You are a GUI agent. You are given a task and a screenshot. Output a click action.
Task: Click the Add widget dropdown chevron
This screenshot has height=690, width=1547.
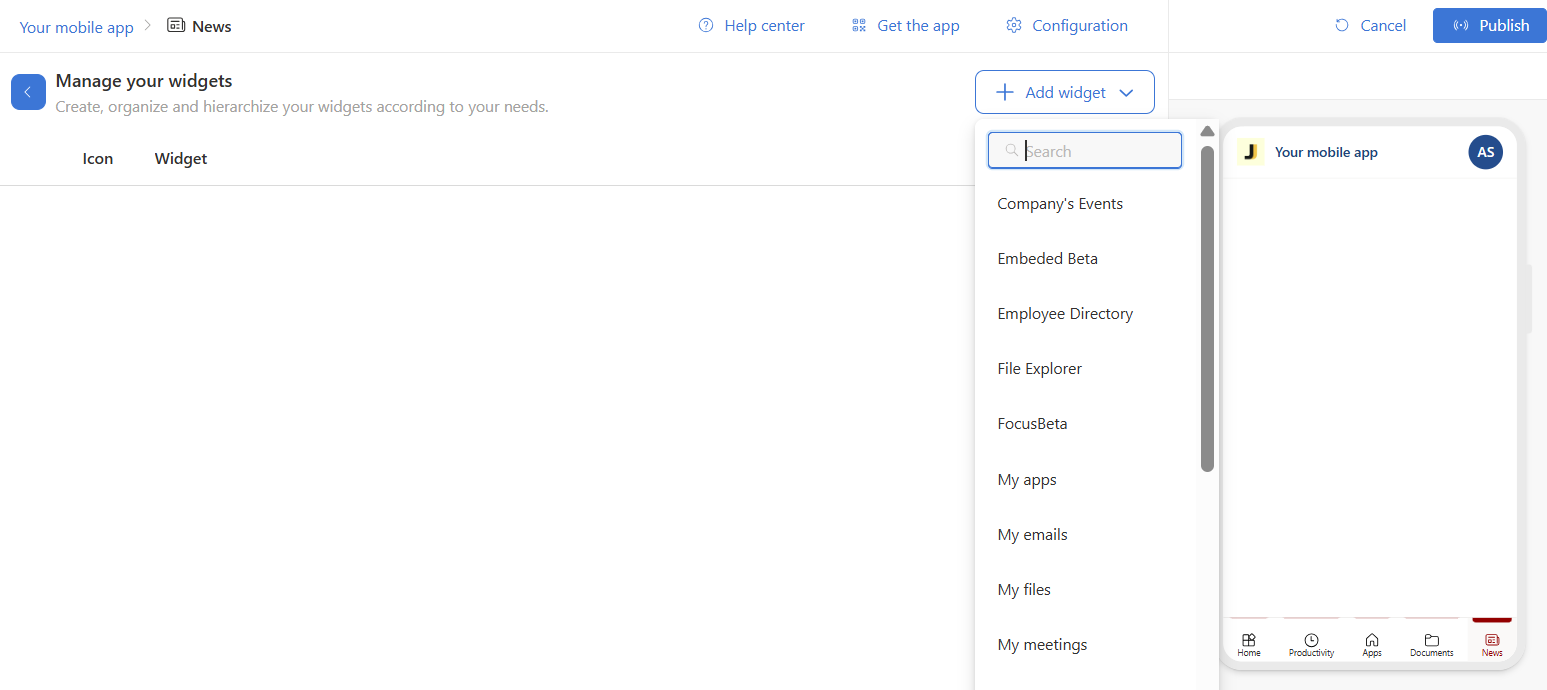[x=1126, y=93]
